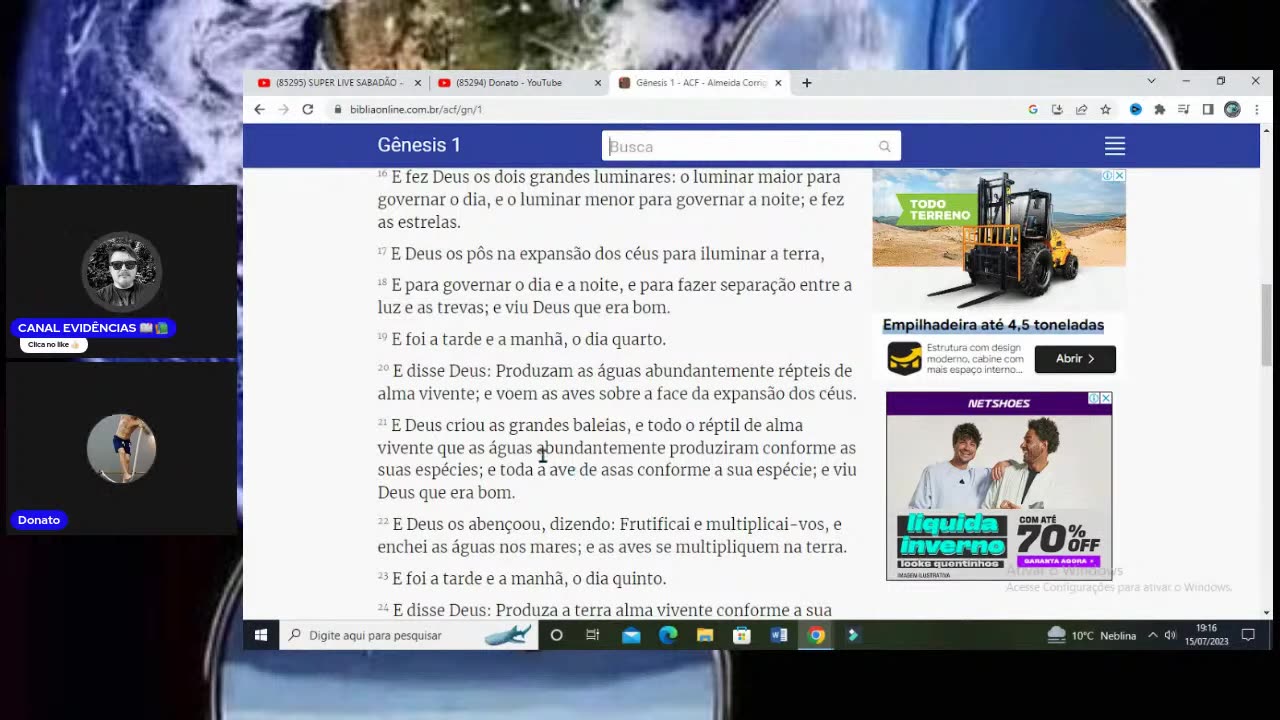The width and height of the screenshot is (1280, 720).
Task: Click the browser forward arrow
Action: coord(283,109)
